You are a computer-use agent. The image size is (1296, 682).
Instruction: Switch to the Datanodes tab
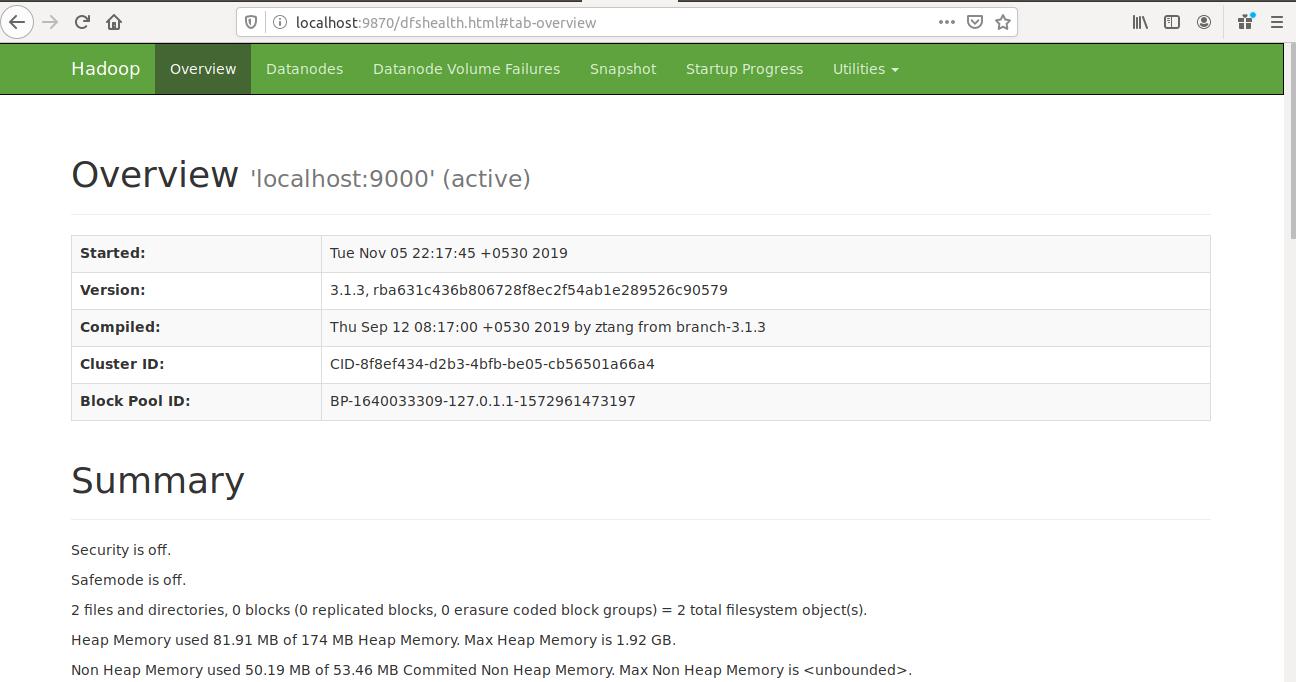click(x=304, y=69)
